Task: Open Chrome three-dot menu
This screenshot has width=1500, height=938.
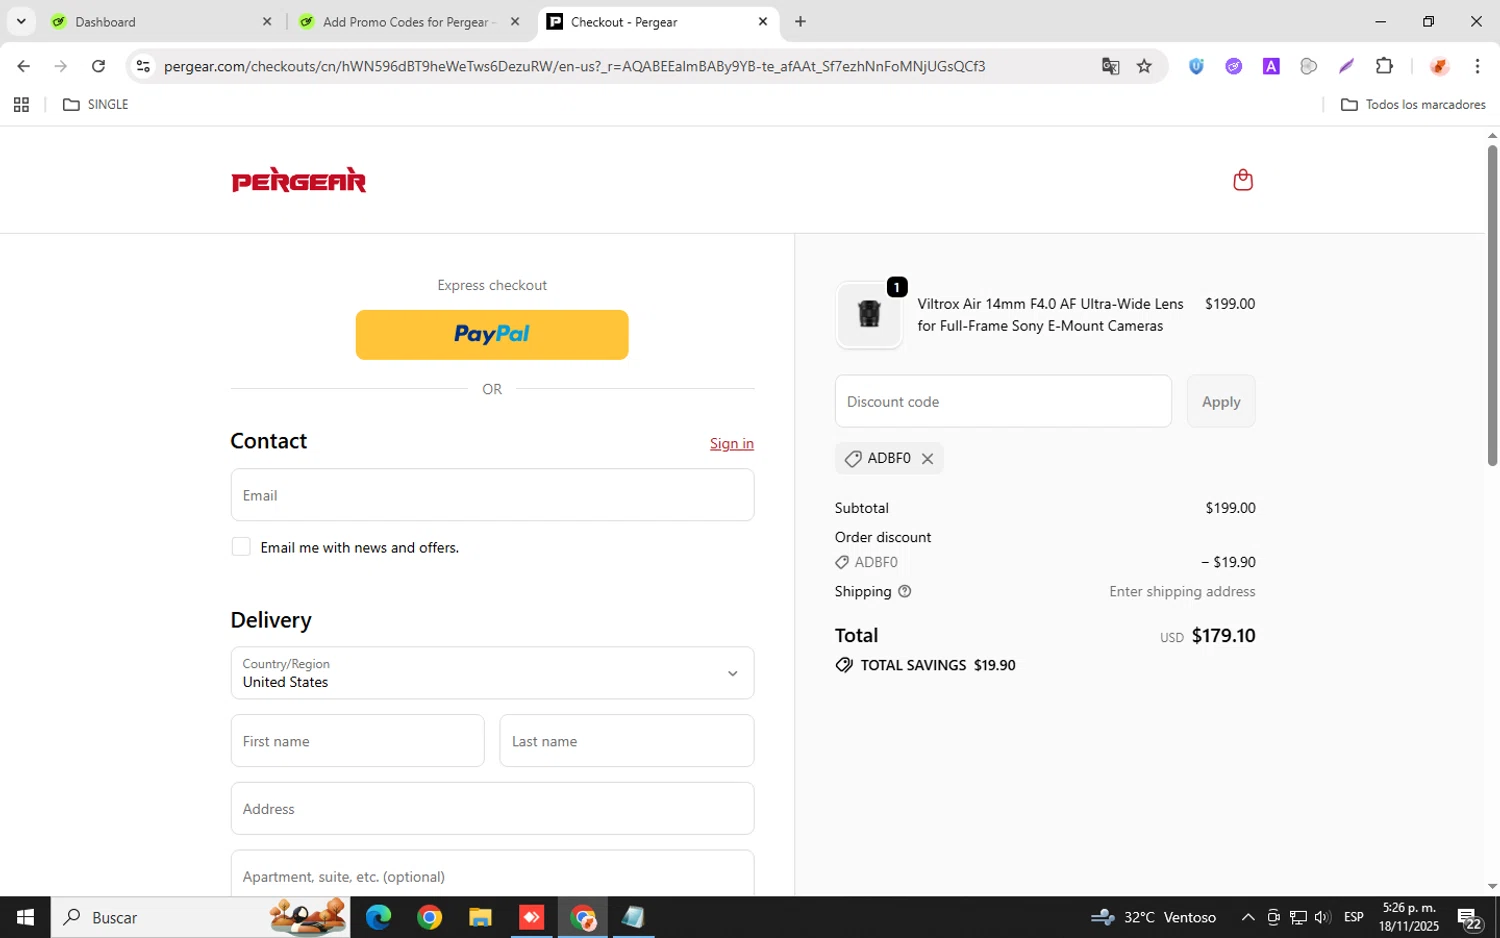Action: pos(1477,66)
